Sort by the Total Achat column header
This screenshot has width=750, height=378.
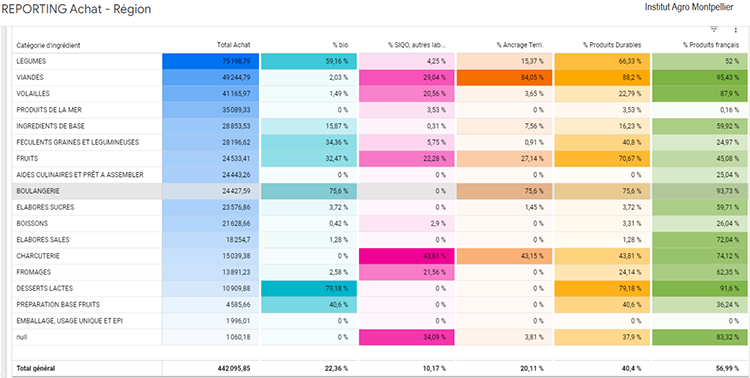point(233,45)
